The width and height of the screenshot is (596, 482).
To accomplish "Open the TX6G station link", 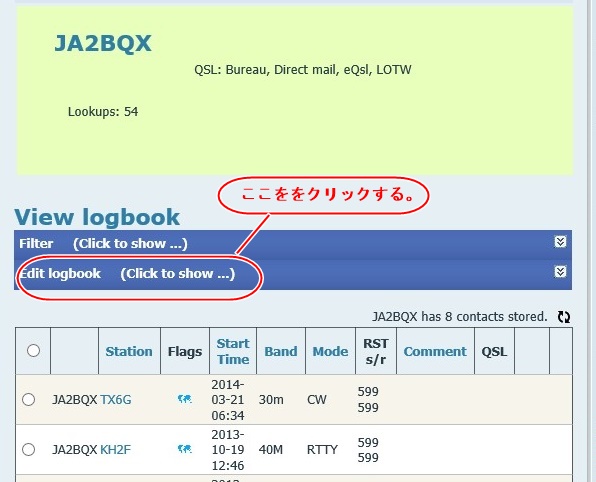I will (x=116, y=400).
